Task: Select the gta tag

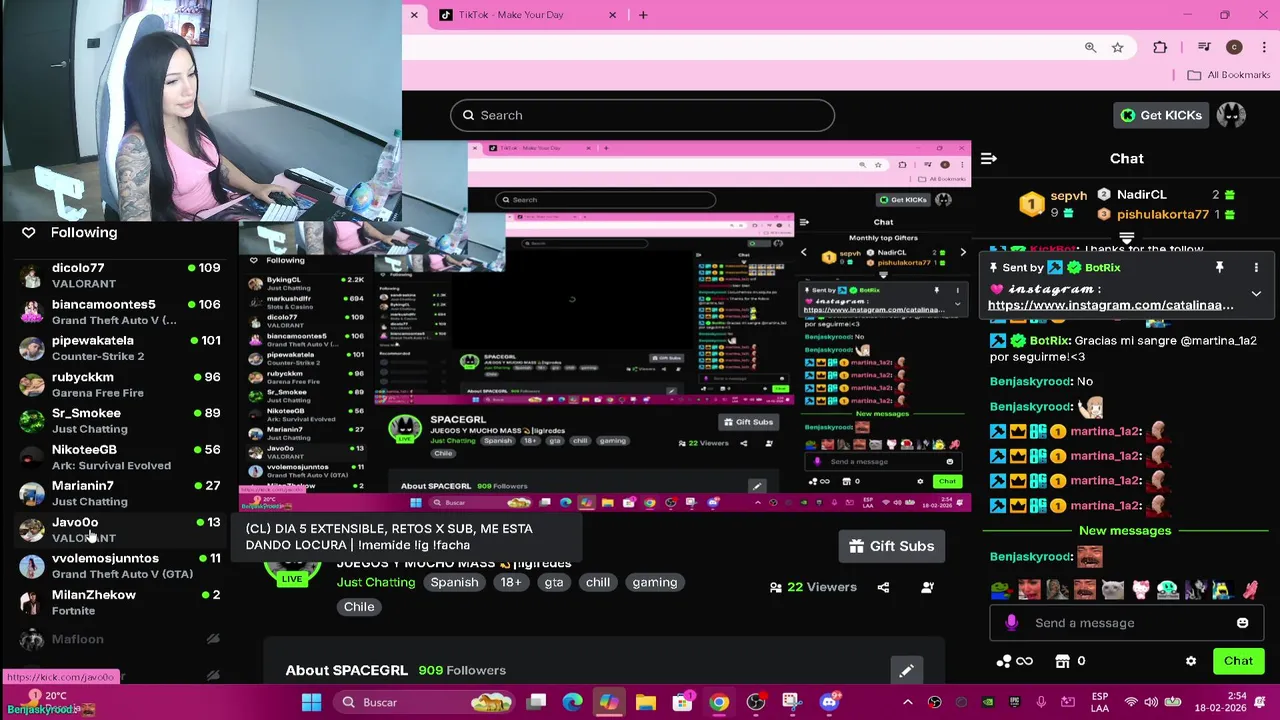Action: point(554,582)
